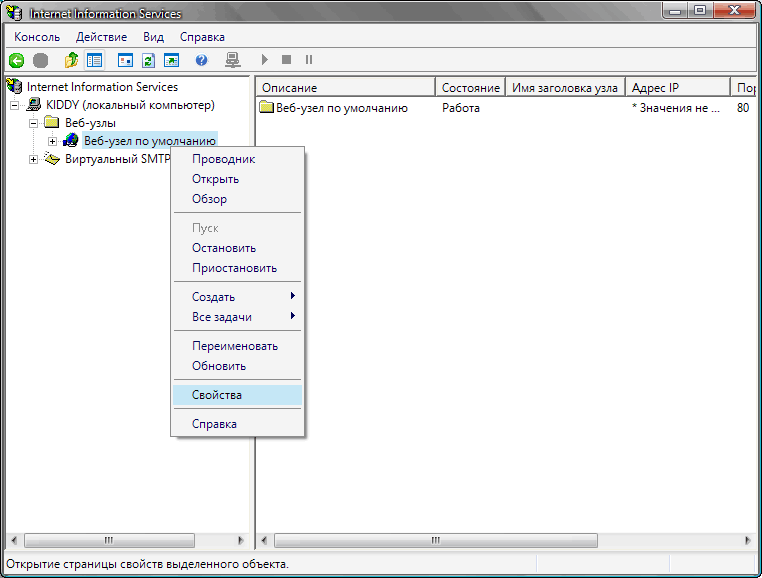Image resolution: width=762 pixels, height=578 pixels.
Task: Open the Справка menu in menu bar
Action: coord(202,37)
